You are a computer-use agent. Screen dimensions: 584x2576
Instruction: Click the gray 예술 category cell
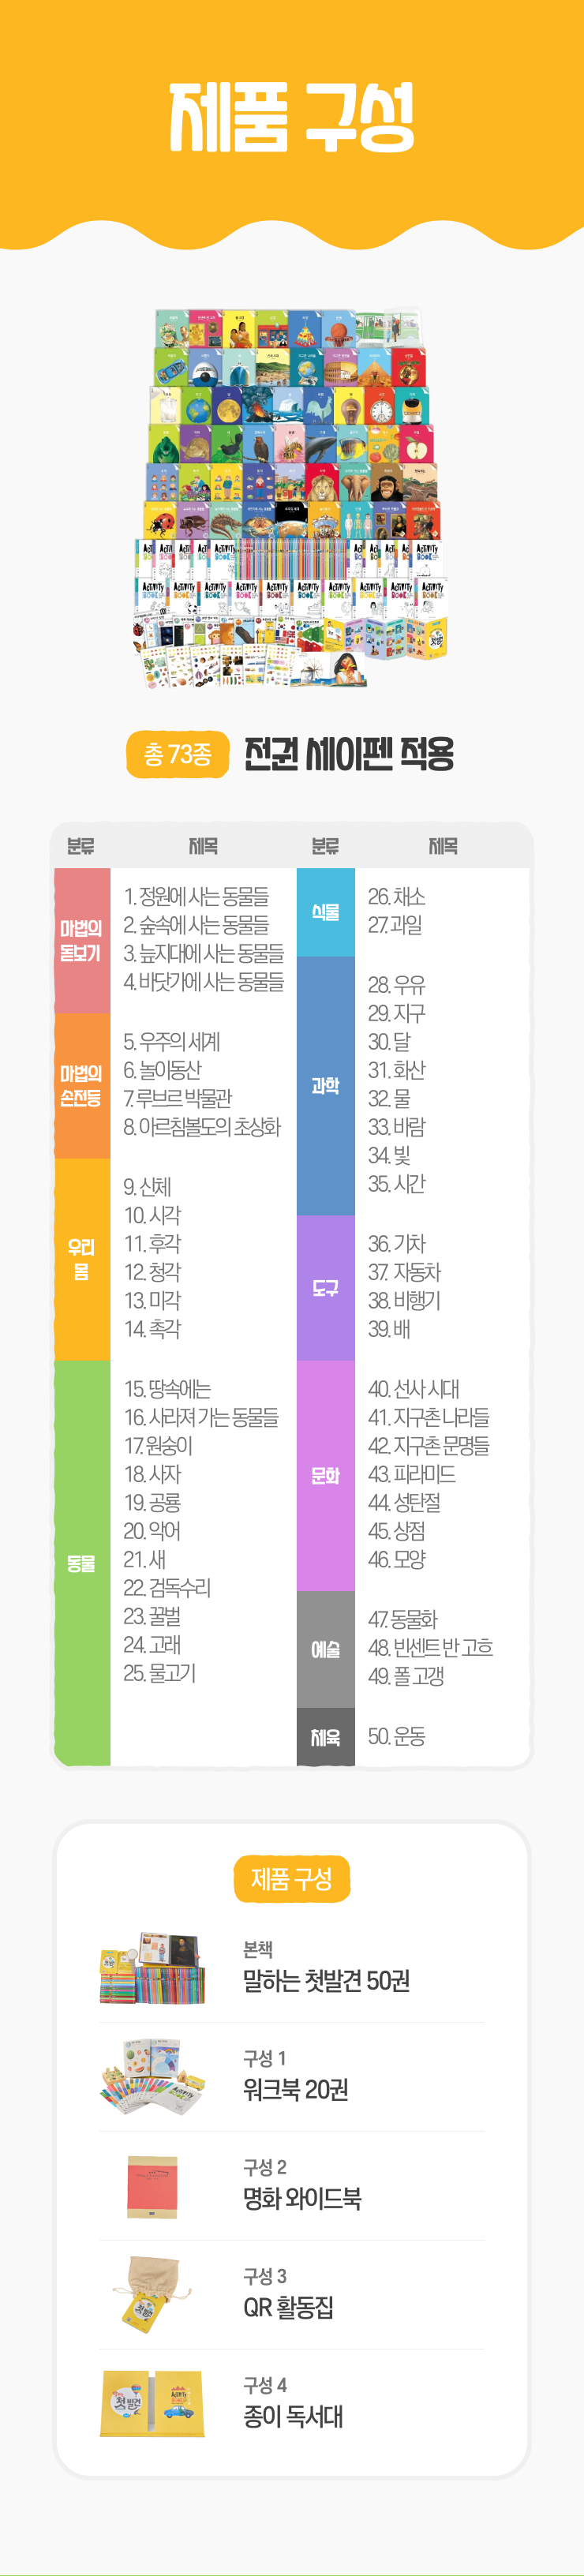tap(325, 1649)
